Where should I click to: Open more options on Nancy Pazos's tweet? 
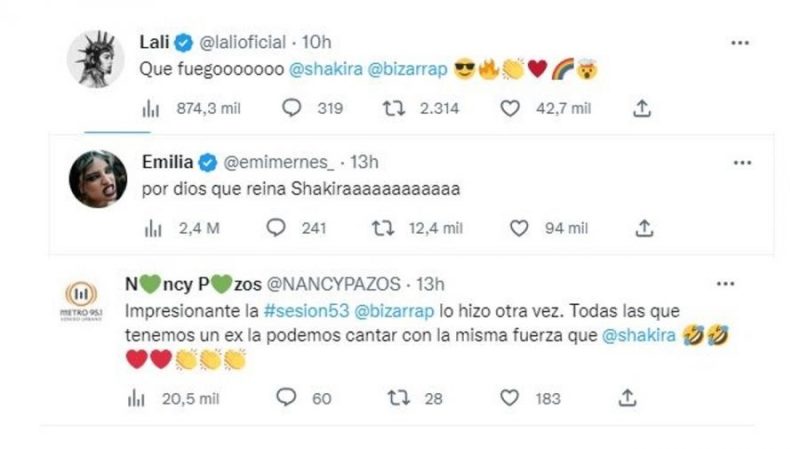[740, 283]
